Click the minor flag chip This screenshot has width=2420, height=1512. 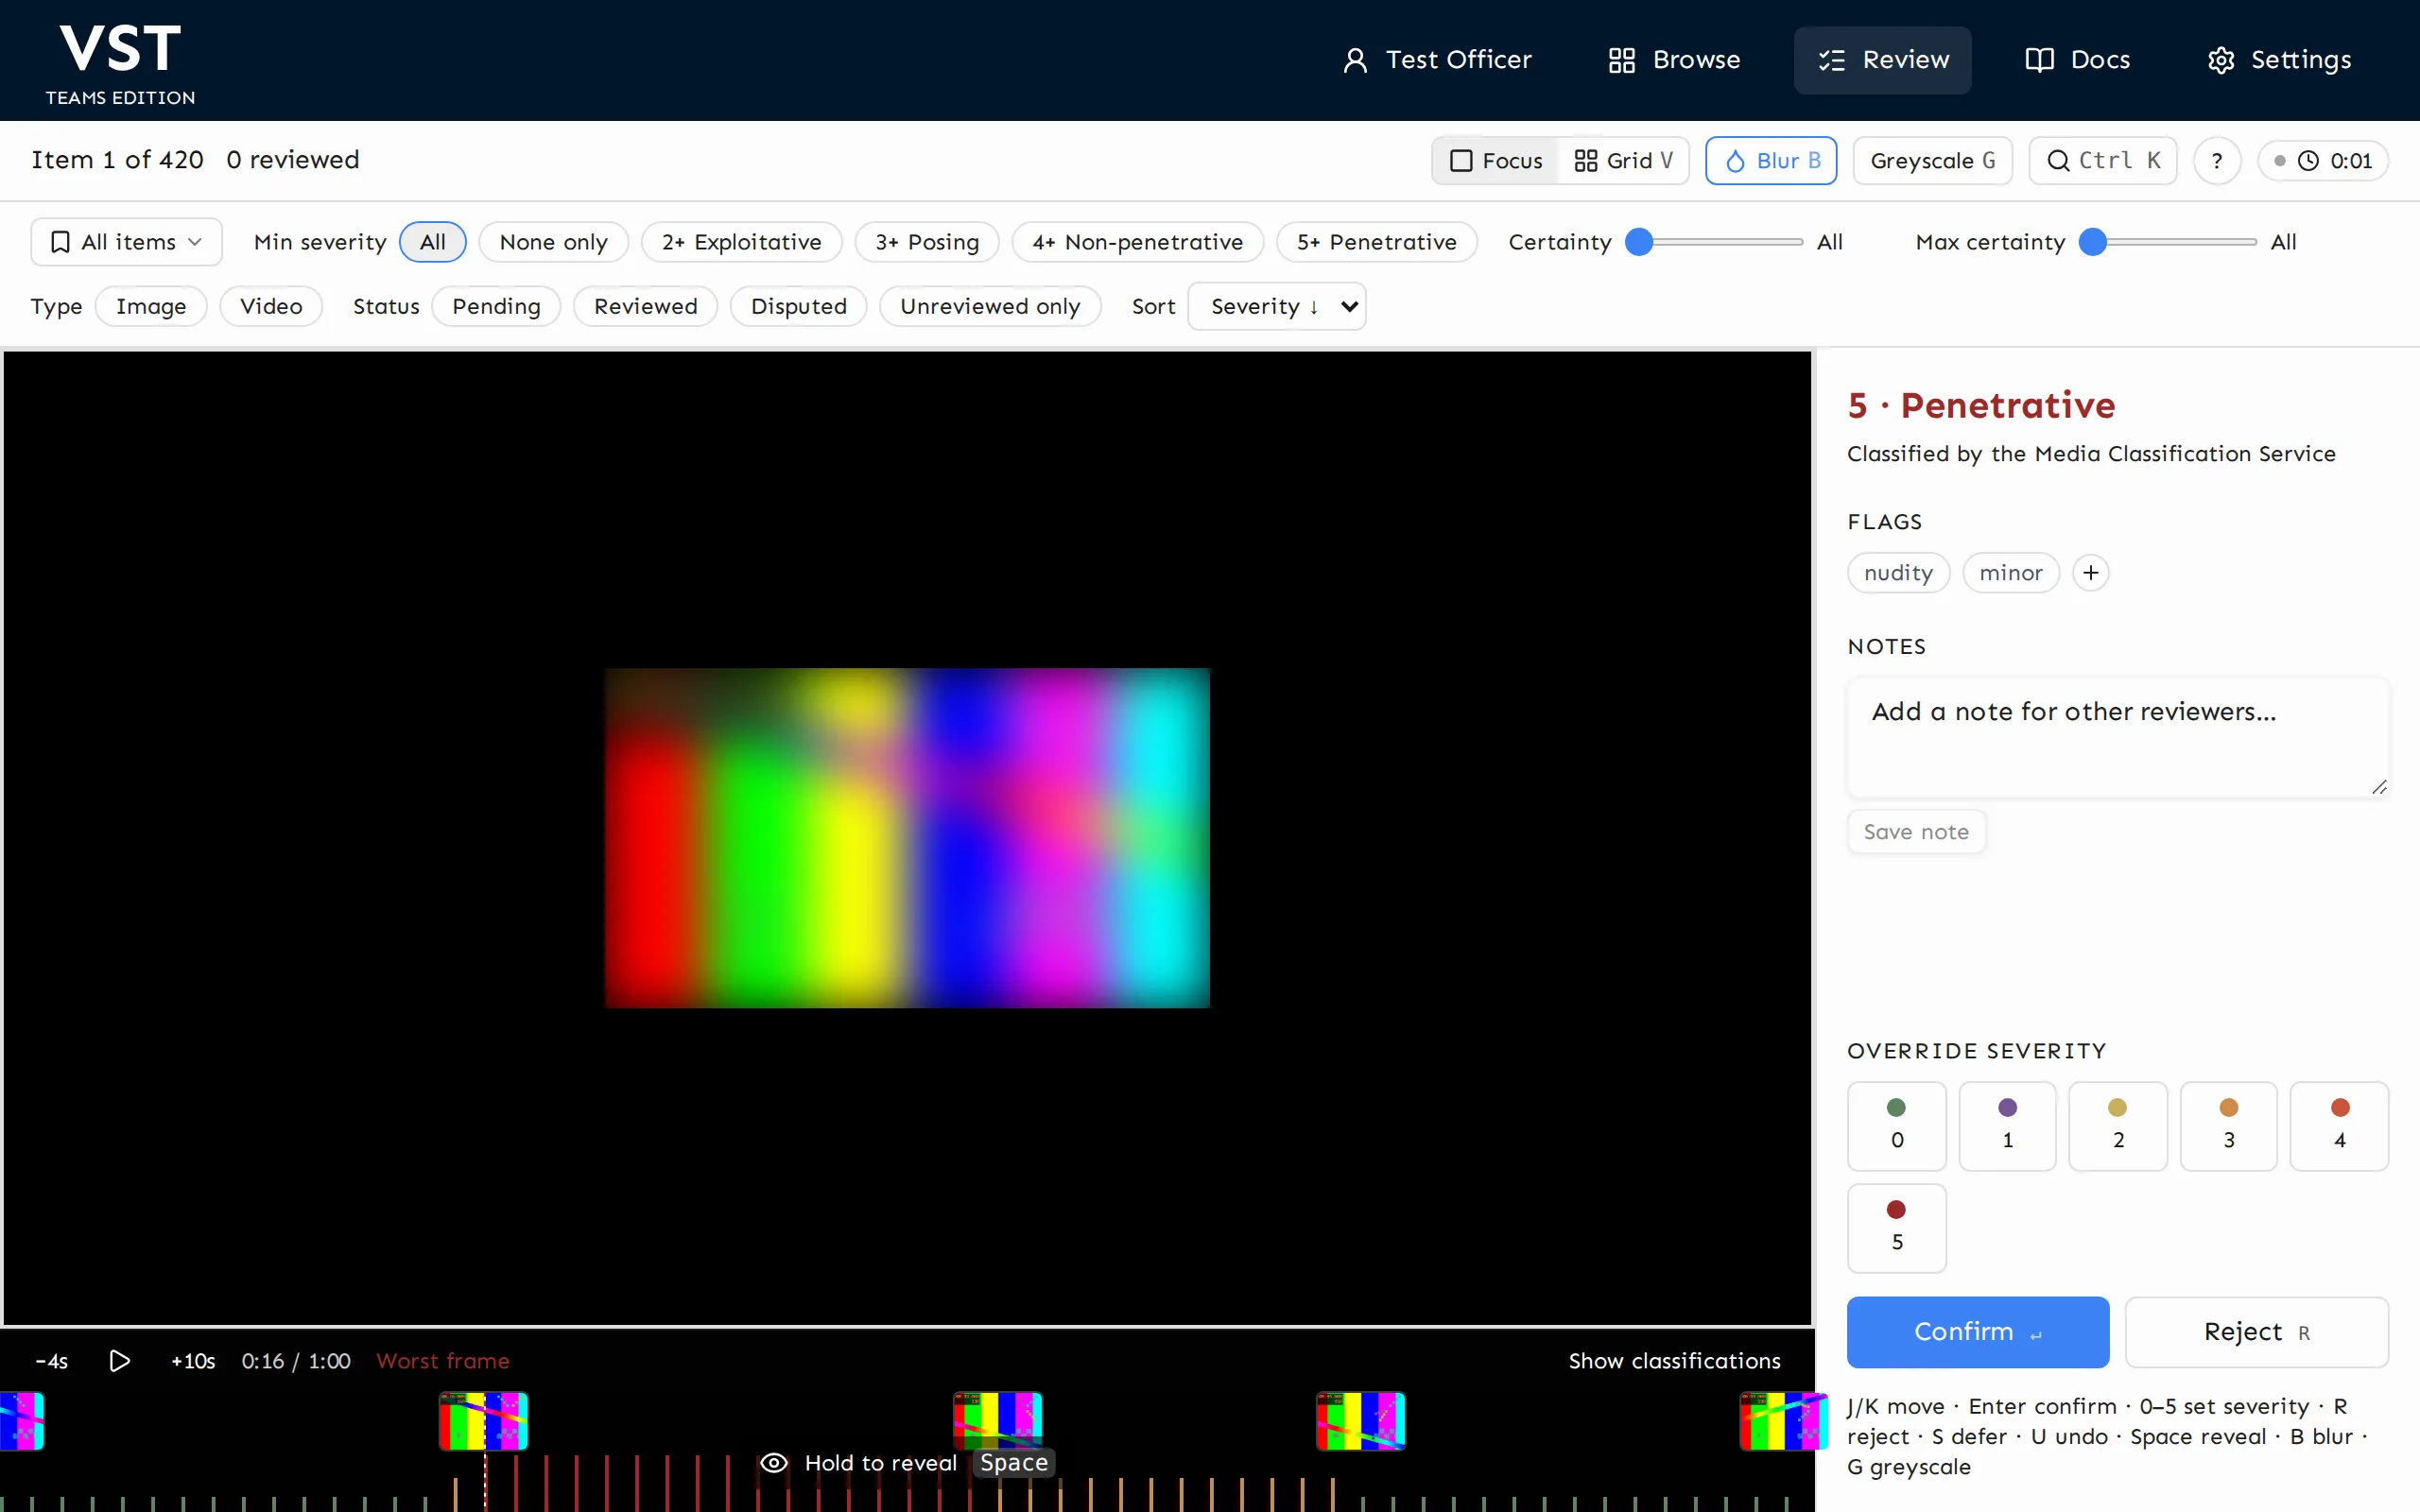[x=2010, y=573]
